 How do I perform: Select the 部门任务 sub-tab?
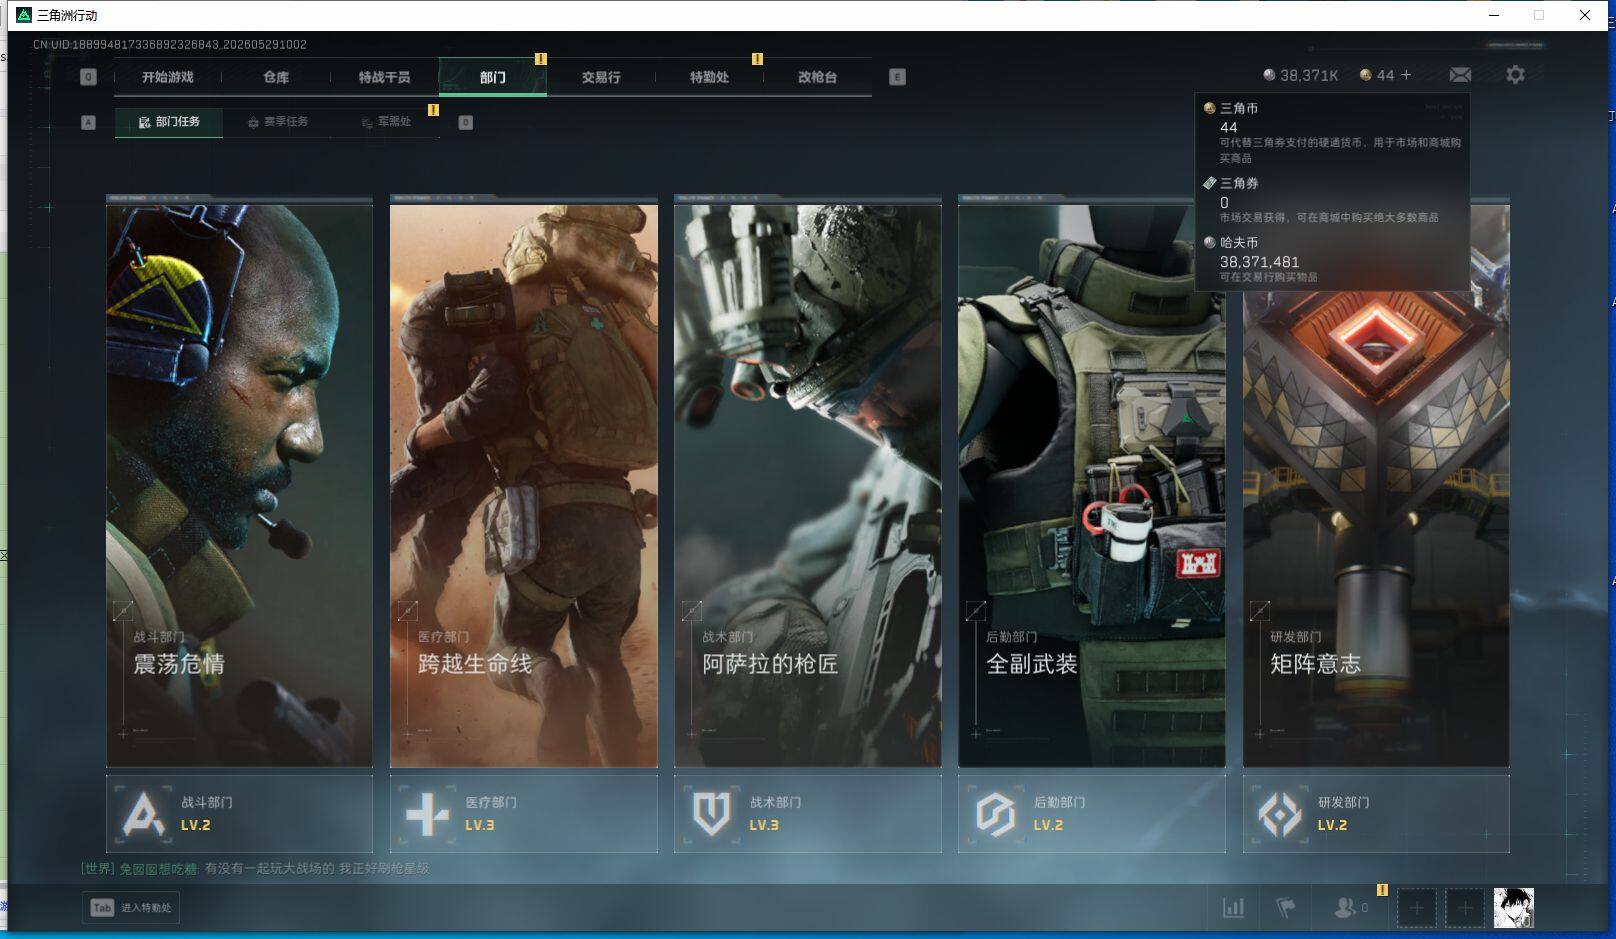click(x=169, y=122)
